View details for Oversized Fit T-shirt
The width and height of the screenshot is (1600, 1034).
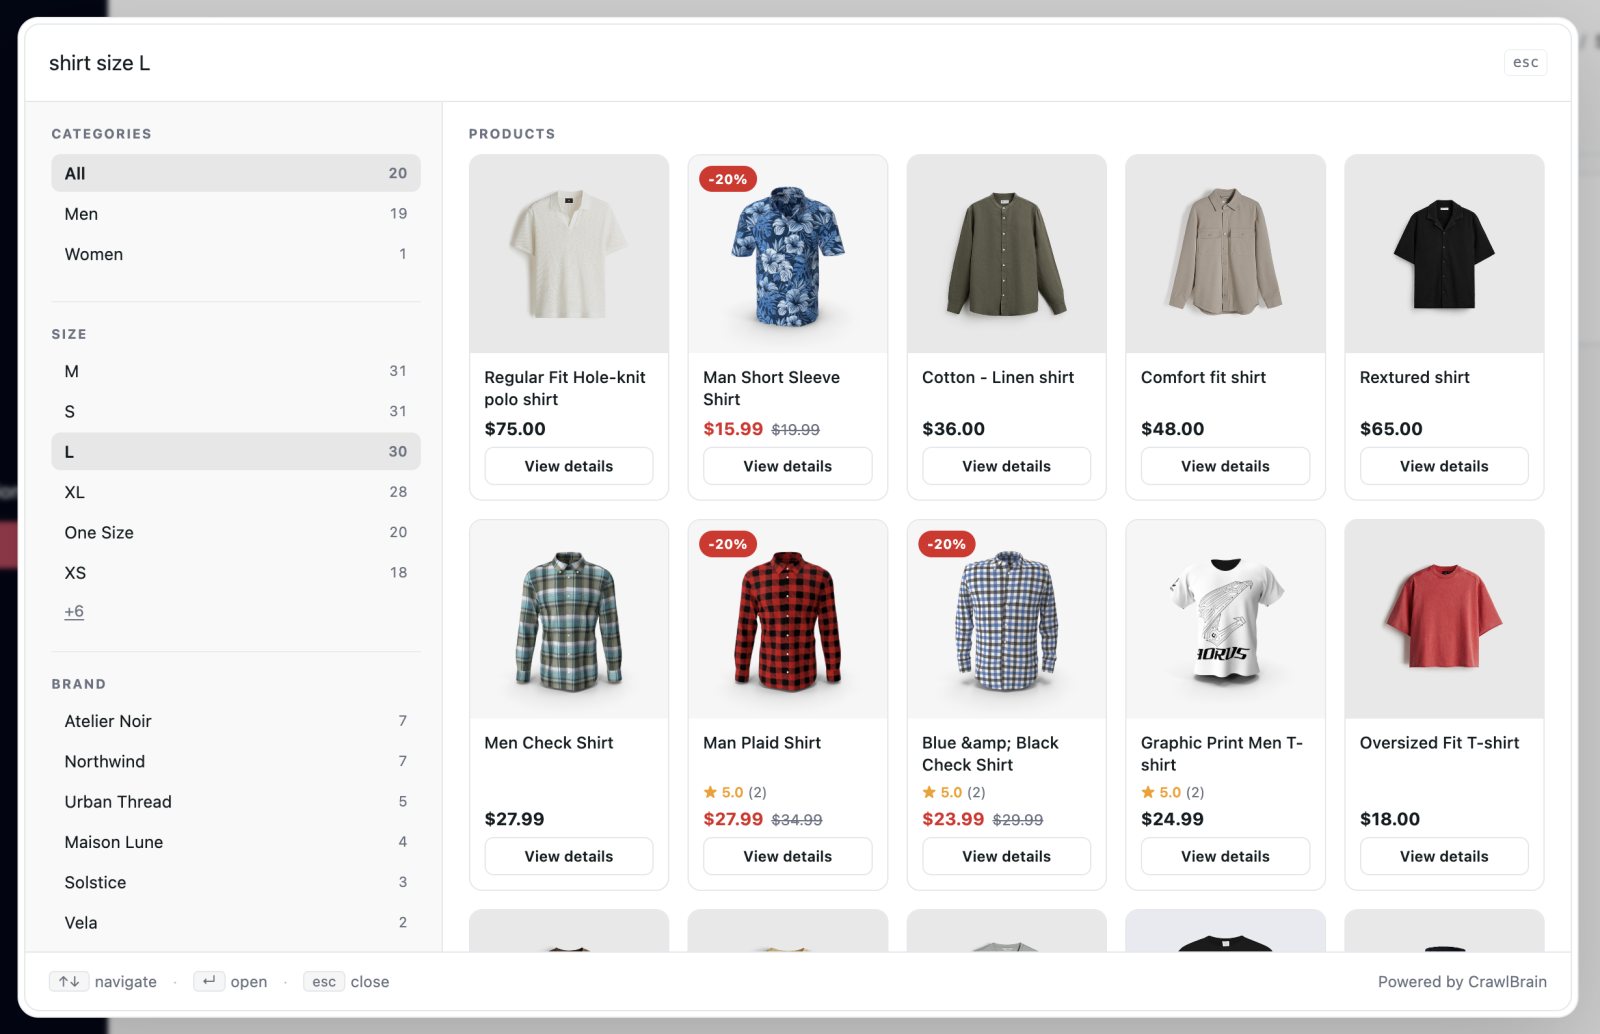[x=1444, y=856]
